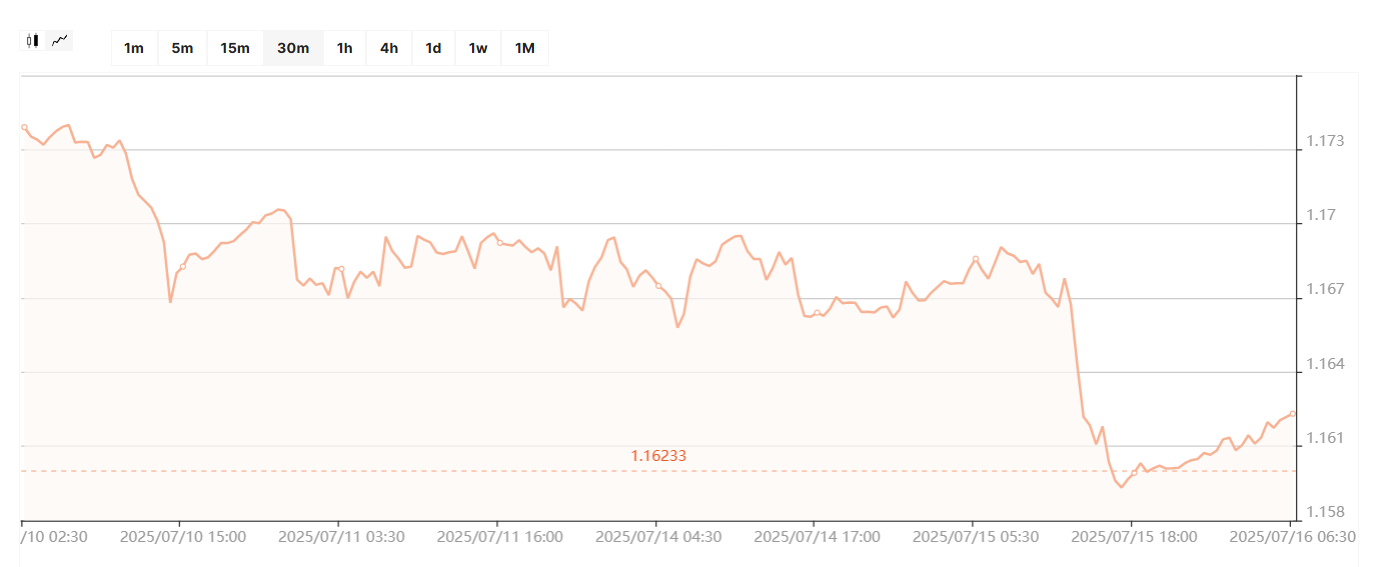1384x567 pixels.
Task: Click the 1.173 price axis label
Action: pos(1324,142)
